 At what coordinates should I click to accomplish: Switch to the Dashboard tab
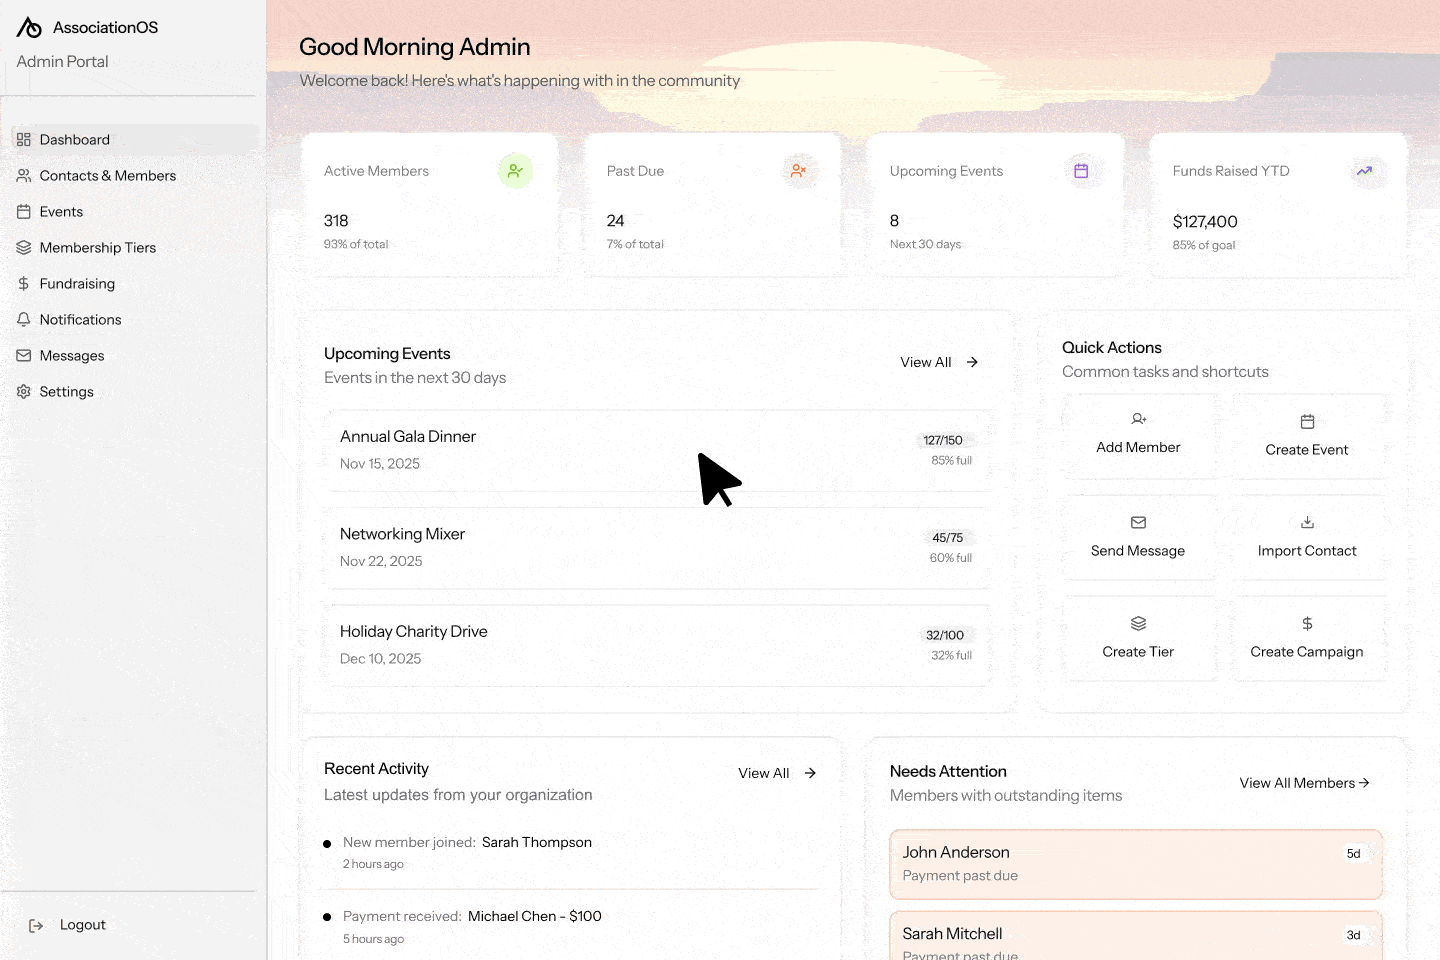74,139
